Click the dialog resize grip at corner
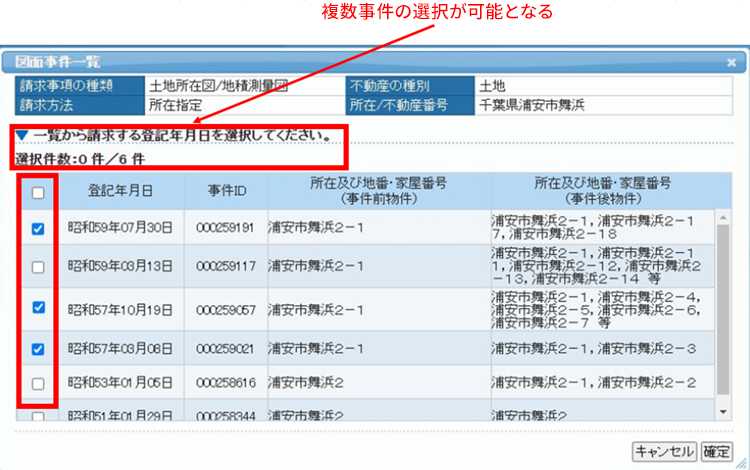750x470 pixels. [742, 462]
